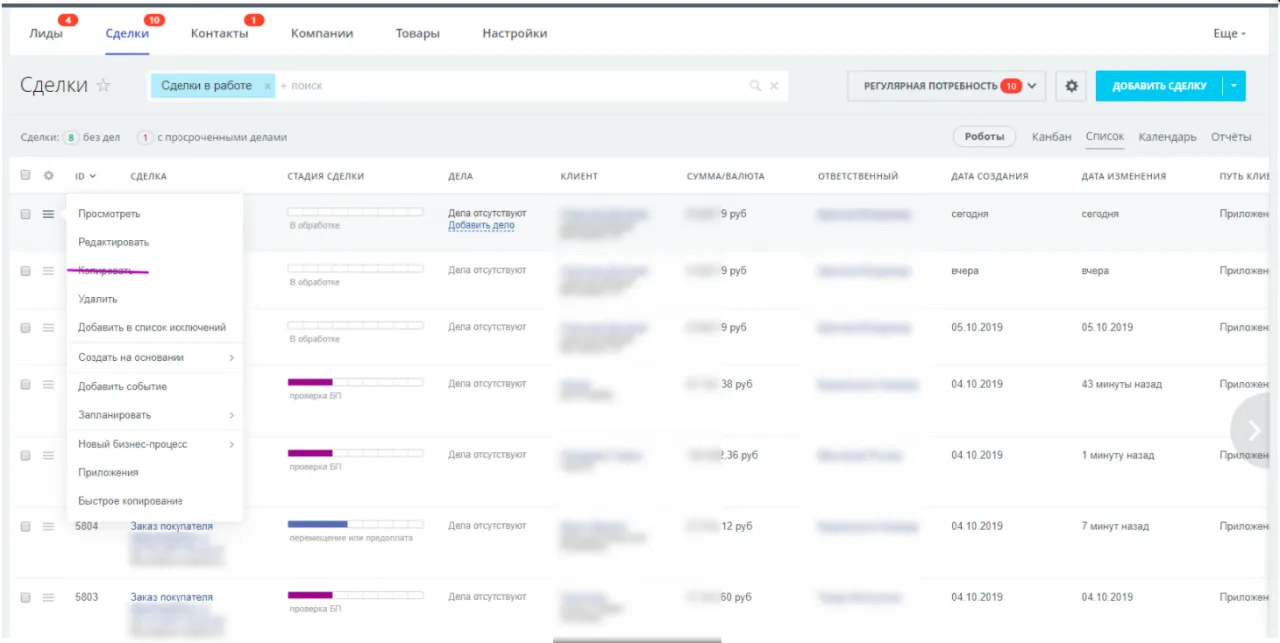Click the magnifier search icon in filter bar
1280x643 pixels.
(756, 86)
